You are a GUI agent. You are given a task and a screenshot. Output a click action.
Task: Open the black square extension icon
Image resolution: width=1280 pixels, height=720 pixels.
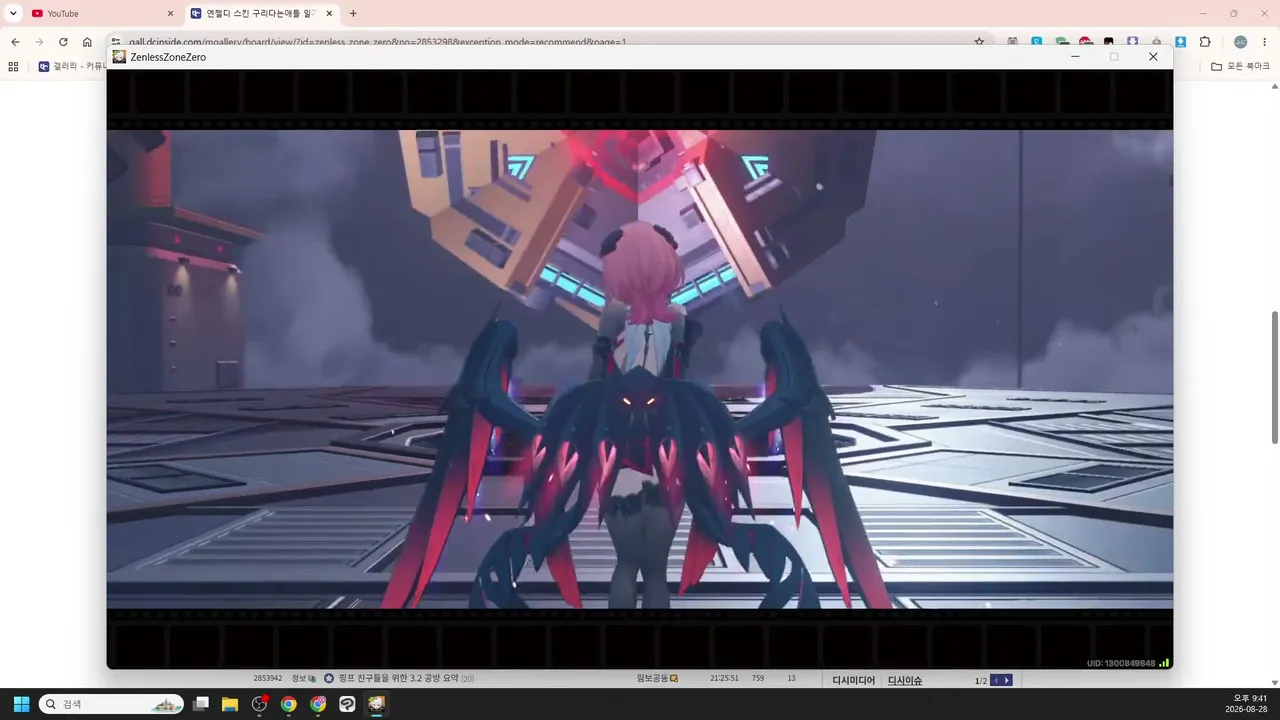click(x=1109, y=42)
